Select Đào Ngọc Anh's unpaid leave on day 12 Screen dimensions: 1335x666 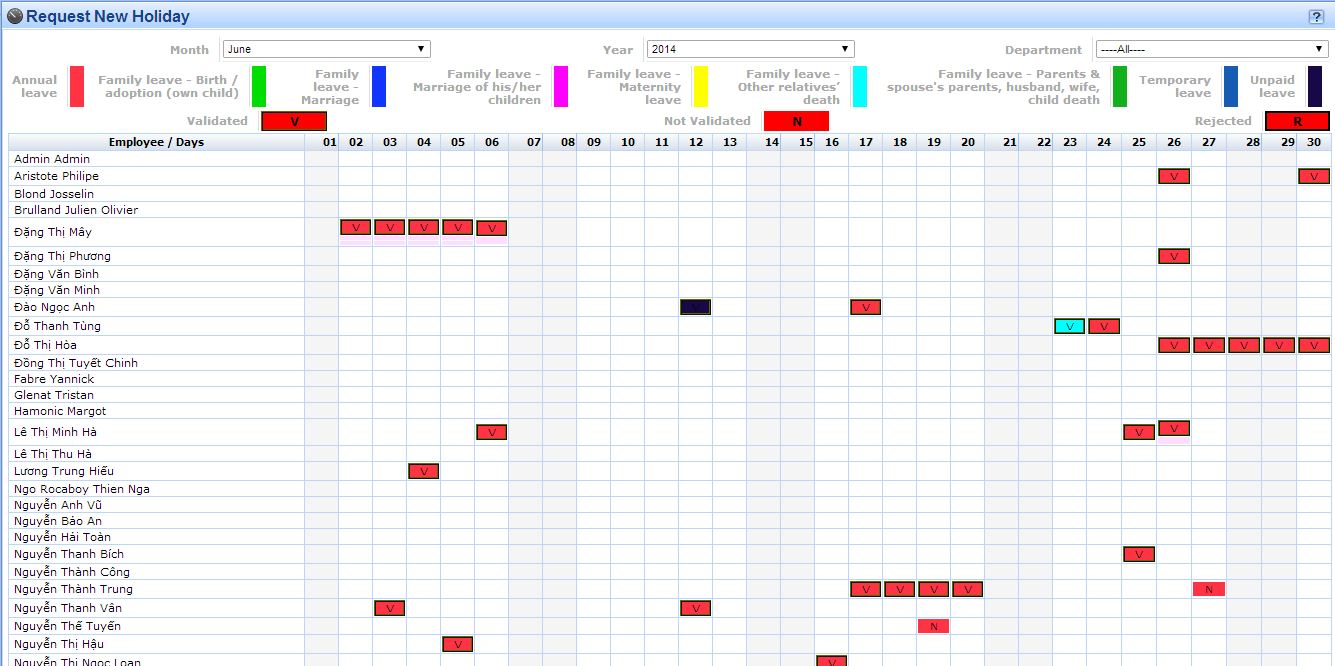695,307
